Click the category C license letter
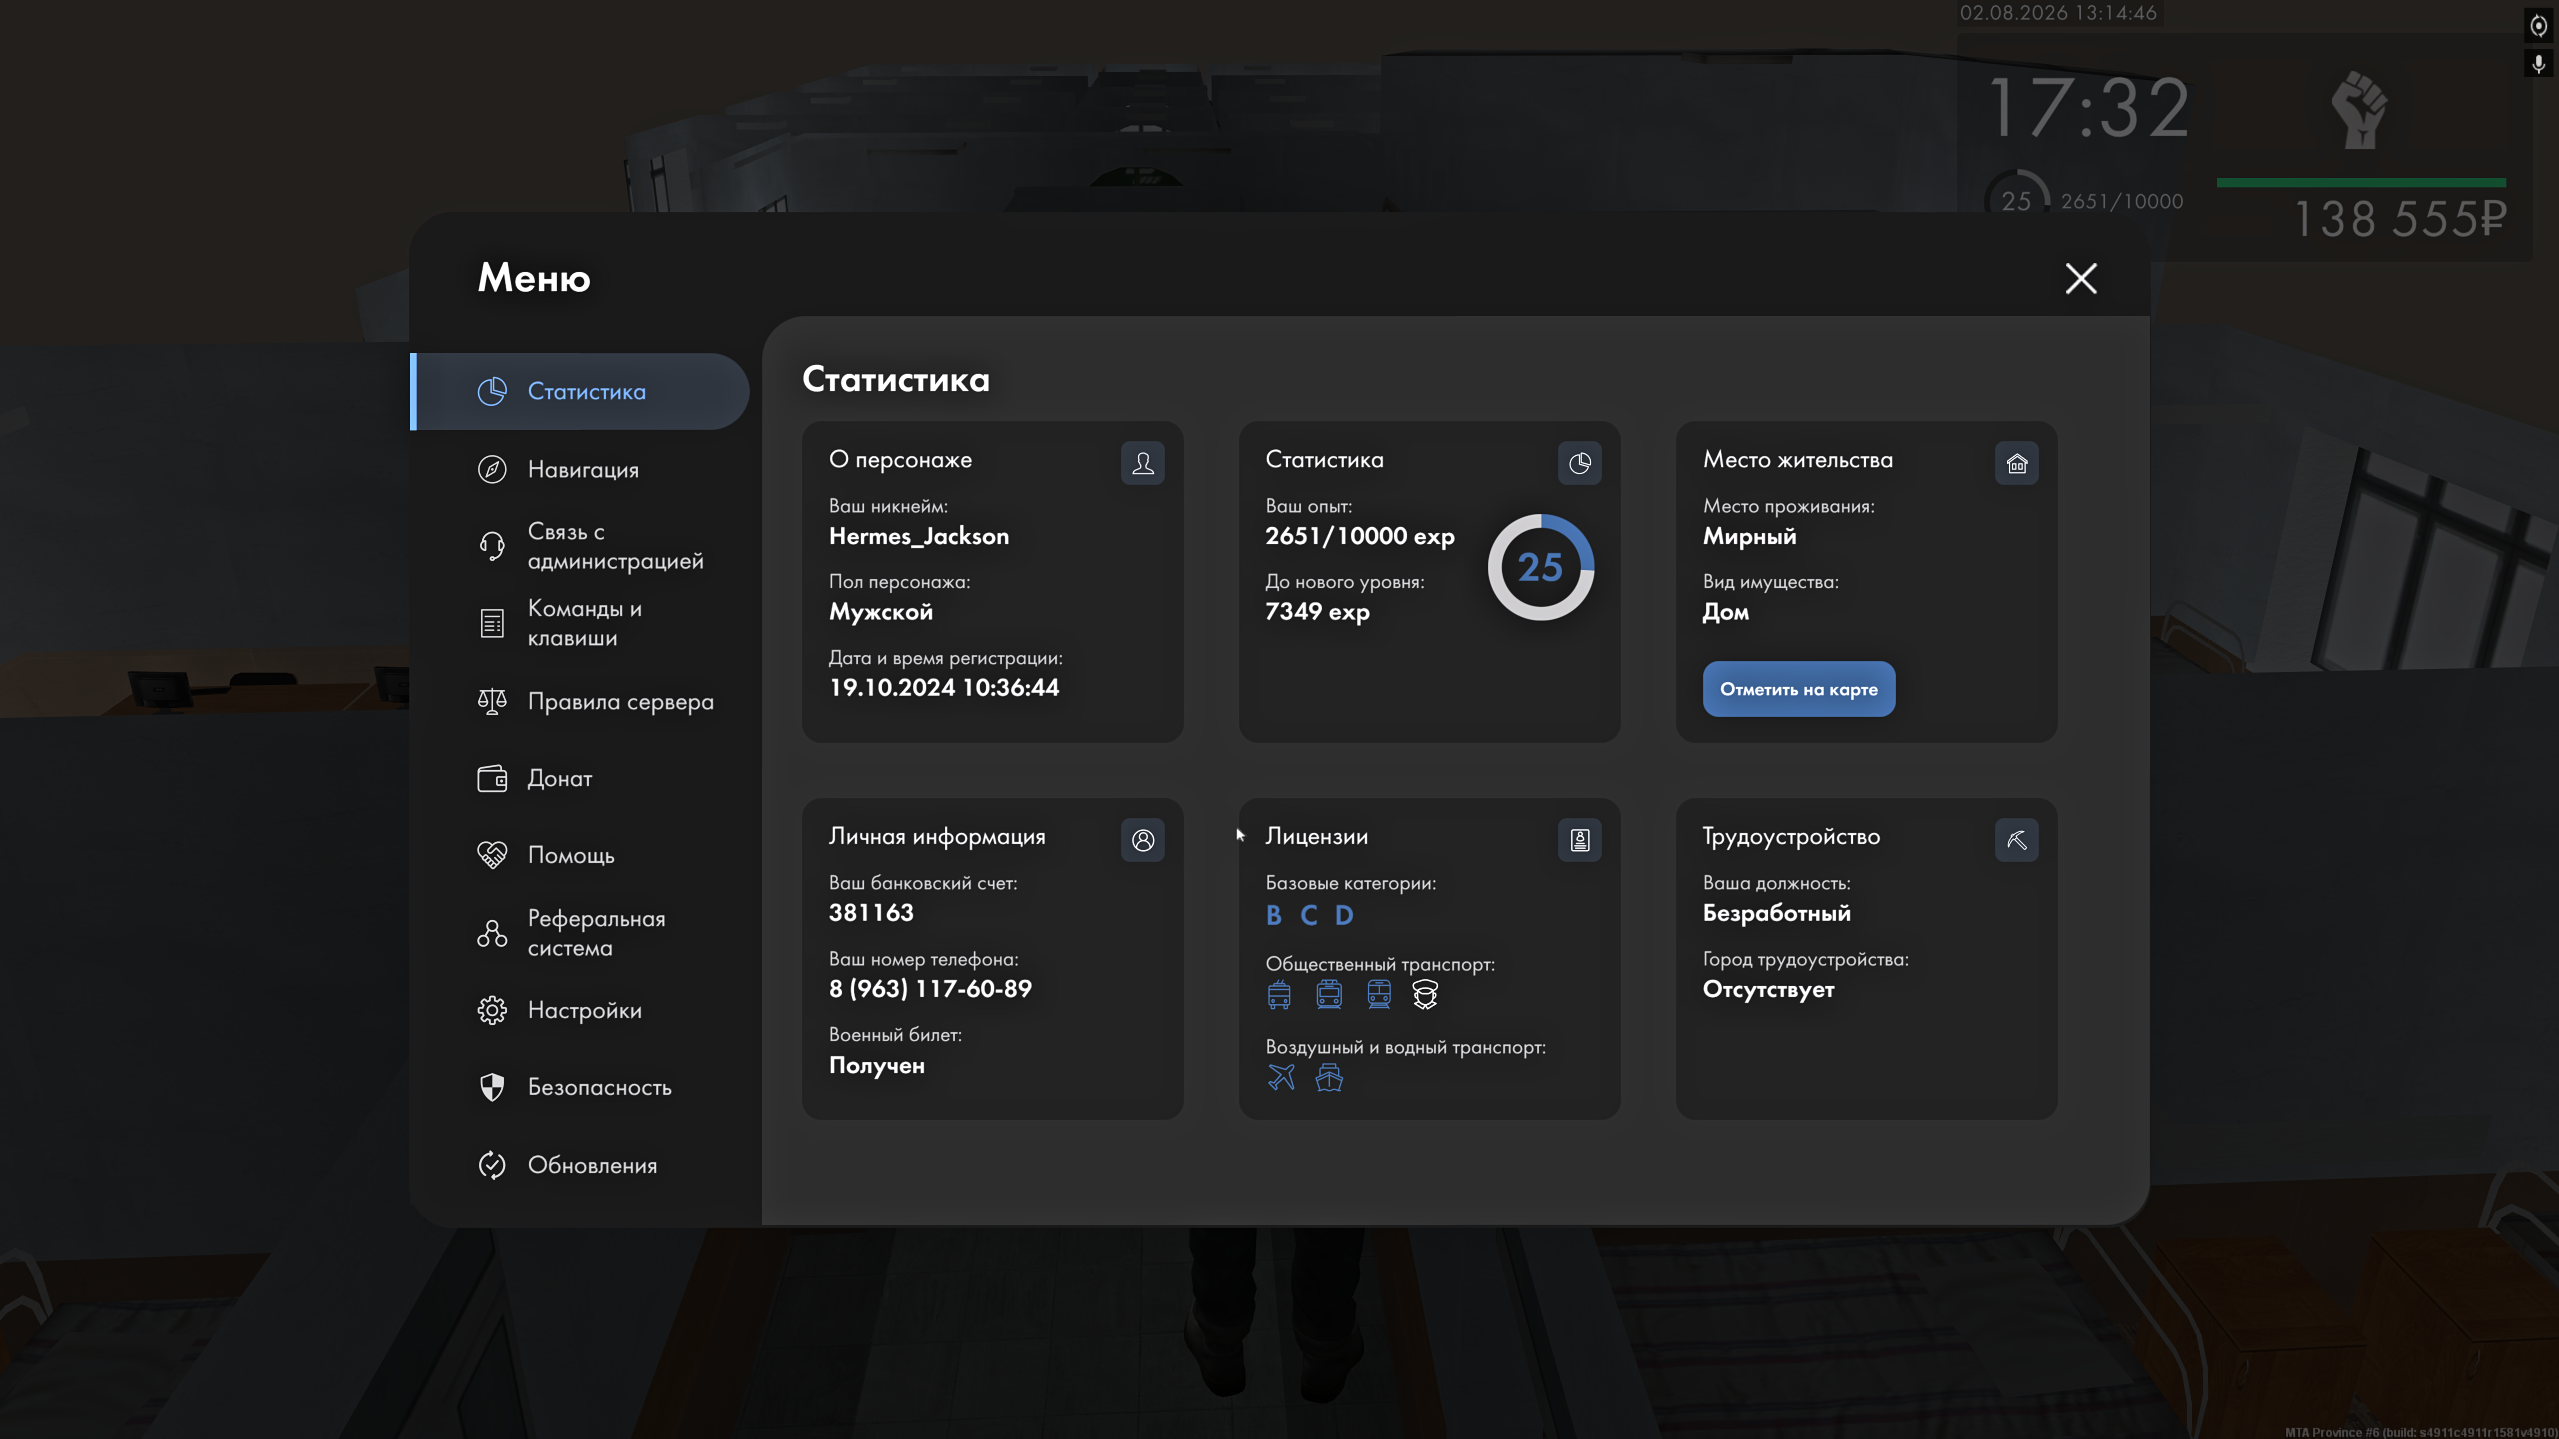Viewport: 2559px width, 1439px height. pyautogui.click(x=1309, y=915)
